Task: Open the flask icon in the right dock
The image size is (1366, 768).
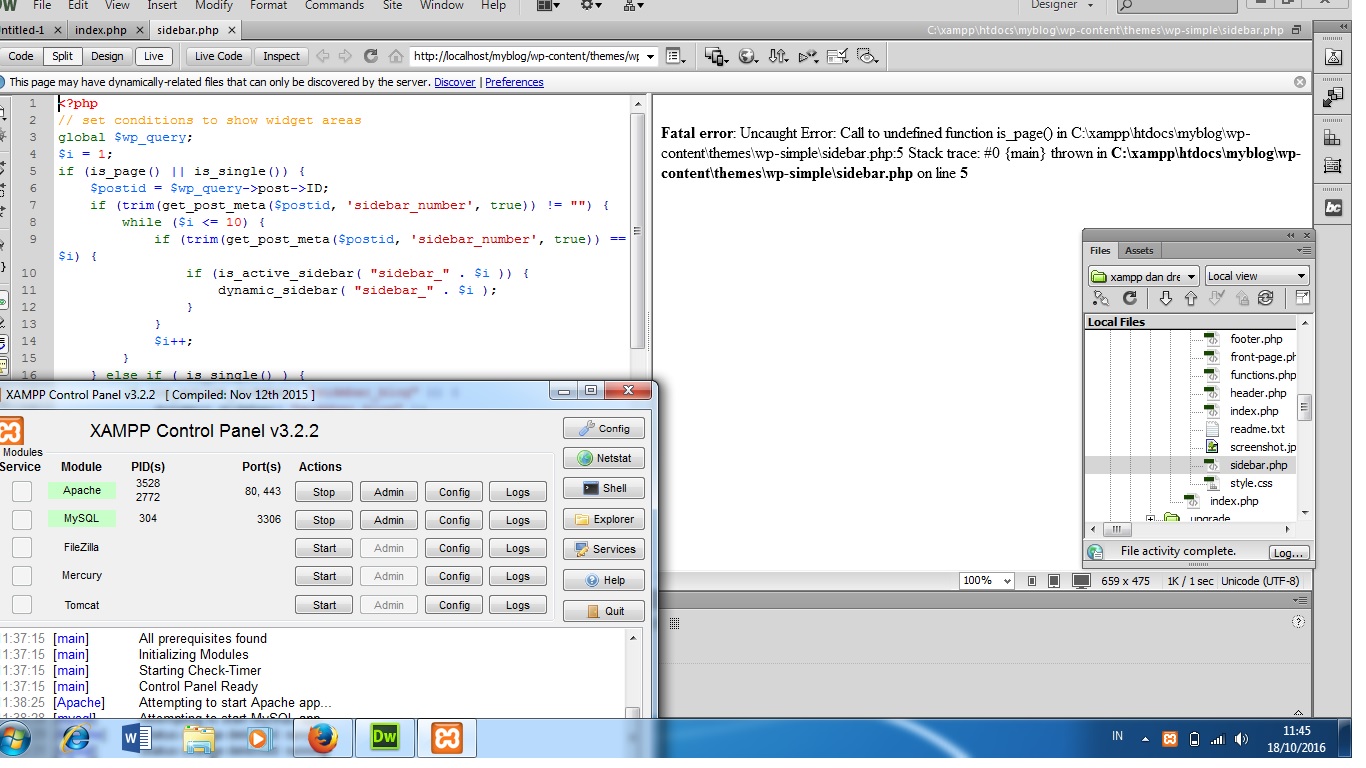Action: click(x=1333, y=58)
